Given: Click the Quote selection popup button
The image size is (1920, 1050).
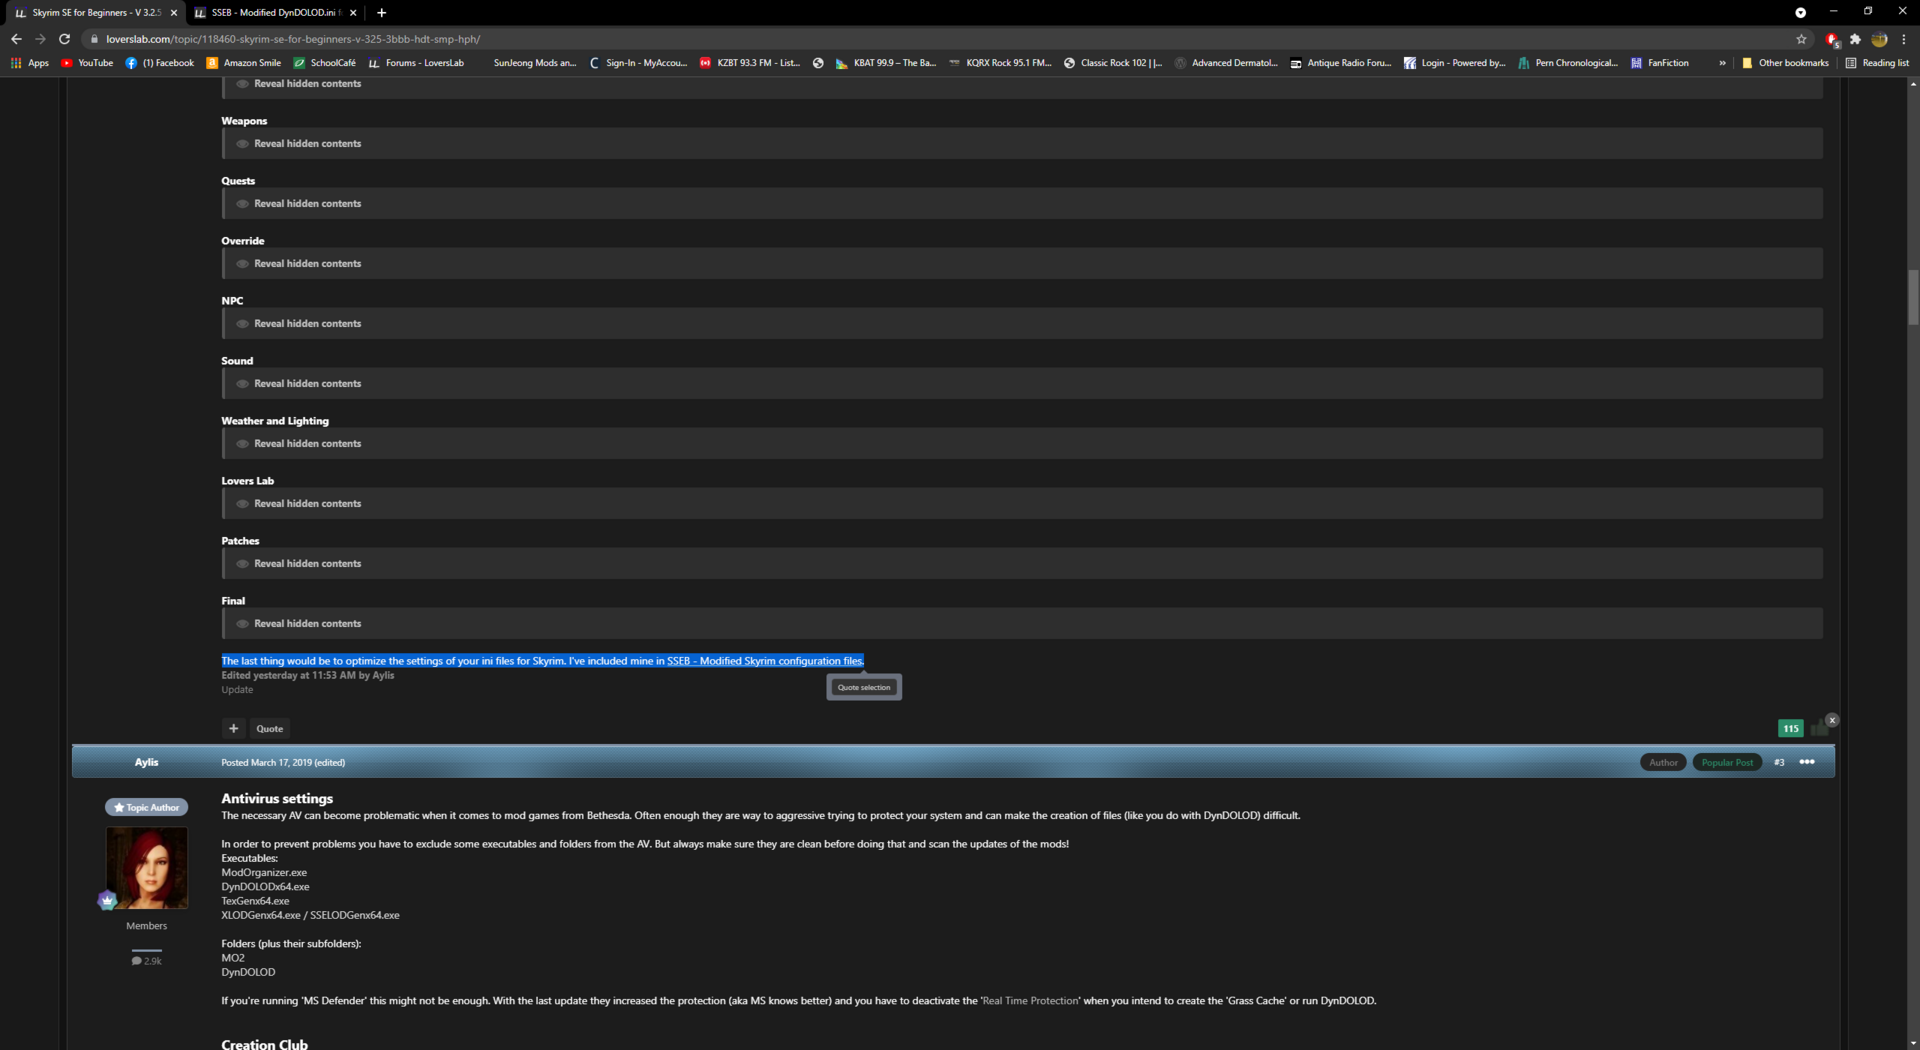Looking at the screenshot, I should 864,687.
